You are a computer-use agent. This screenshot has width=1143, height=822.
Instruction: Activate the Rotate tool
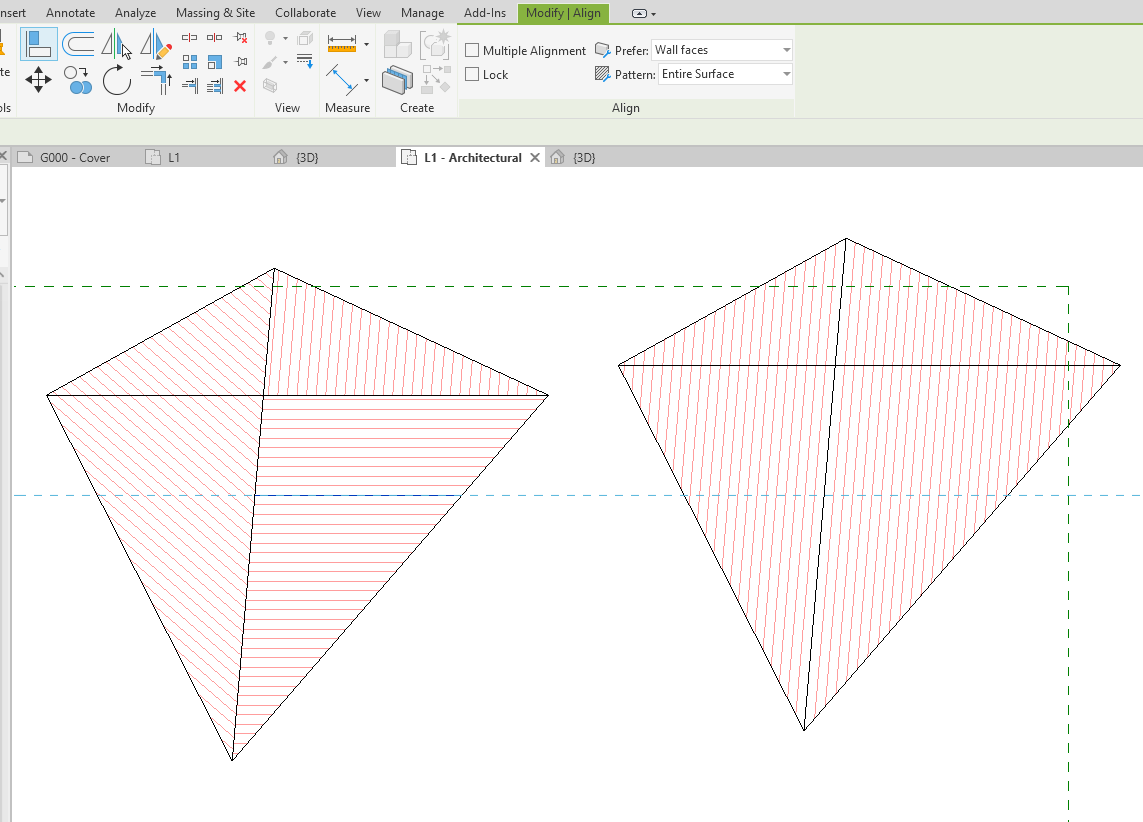pyautogui.click(x=116, y=80)
